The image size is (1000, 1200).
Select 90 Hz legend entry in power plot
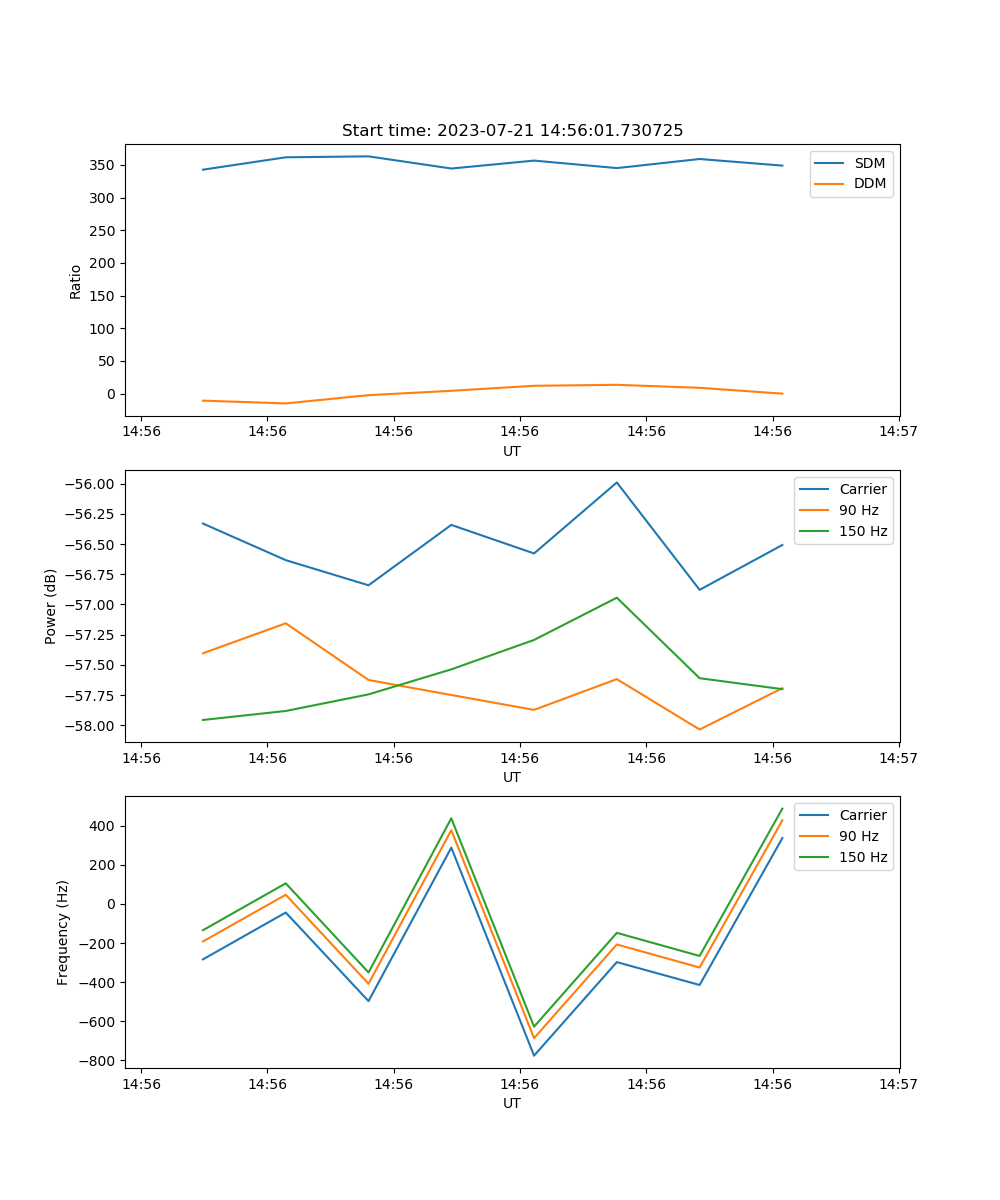click(858, 510)
